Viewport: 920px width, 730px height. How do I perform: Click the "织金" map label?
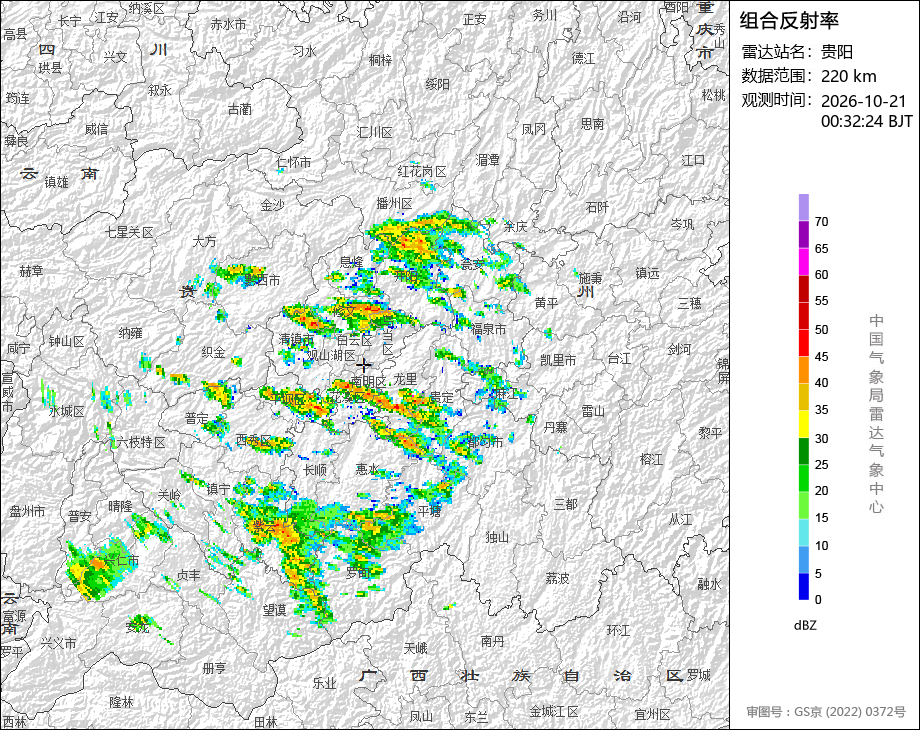pos(213,352)
